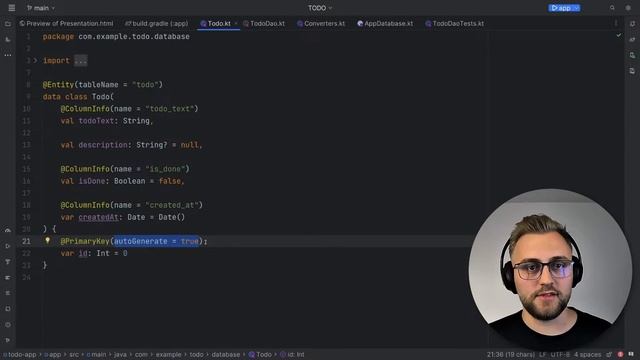This screenshot has height=360, width=640.
Task: Click todo-app in breadcrumb bar
Action: [20, 354]
